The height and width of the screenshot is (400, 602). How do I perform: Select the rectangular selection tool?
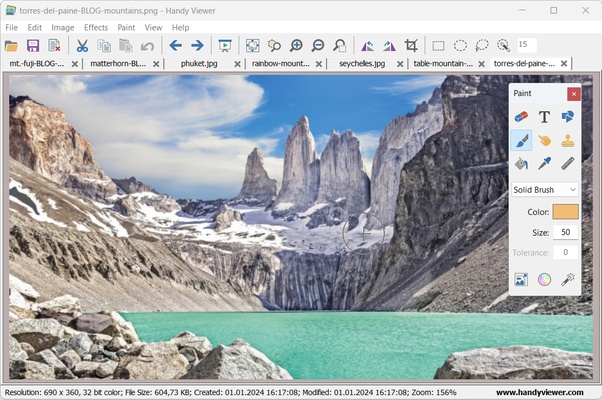click(438, 45)
